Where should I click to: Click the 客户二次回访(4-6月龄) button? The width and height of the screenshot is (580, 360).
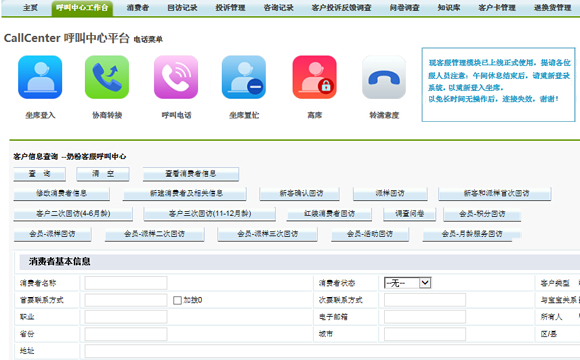[73, 214]
